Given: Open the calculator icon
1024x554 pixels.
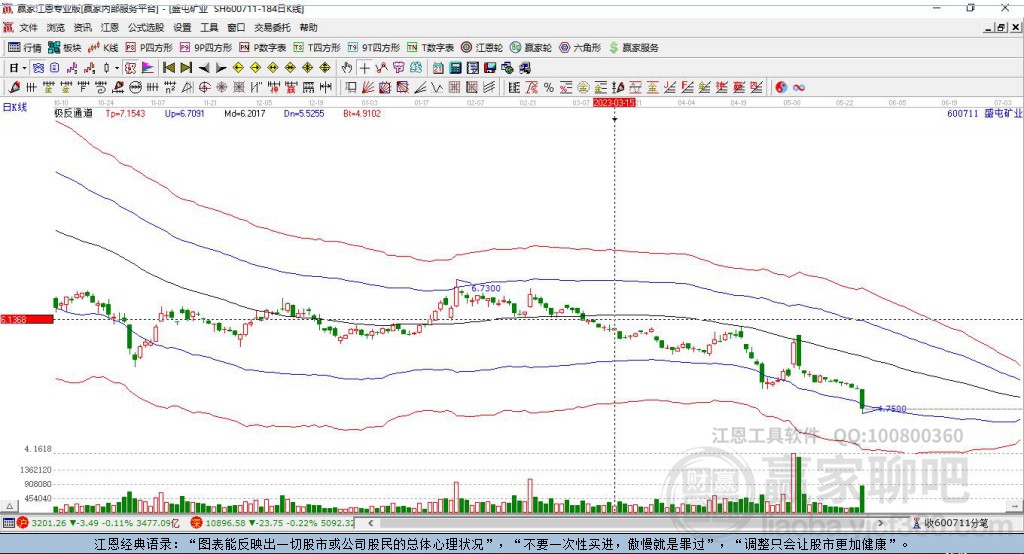Looking at the screenshot, I should tap(455, 68).
